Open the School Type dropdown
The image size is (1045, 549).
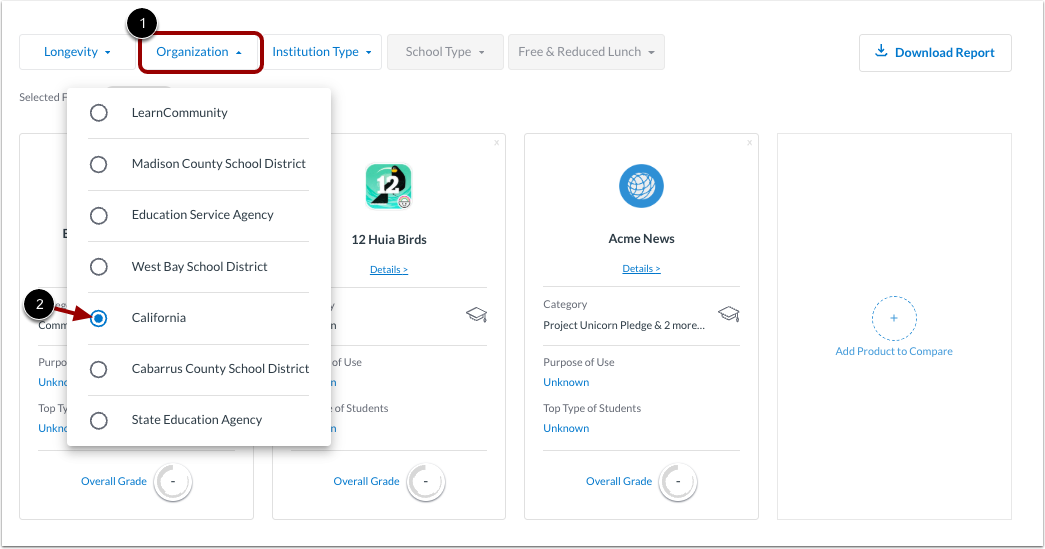[445, 52]
